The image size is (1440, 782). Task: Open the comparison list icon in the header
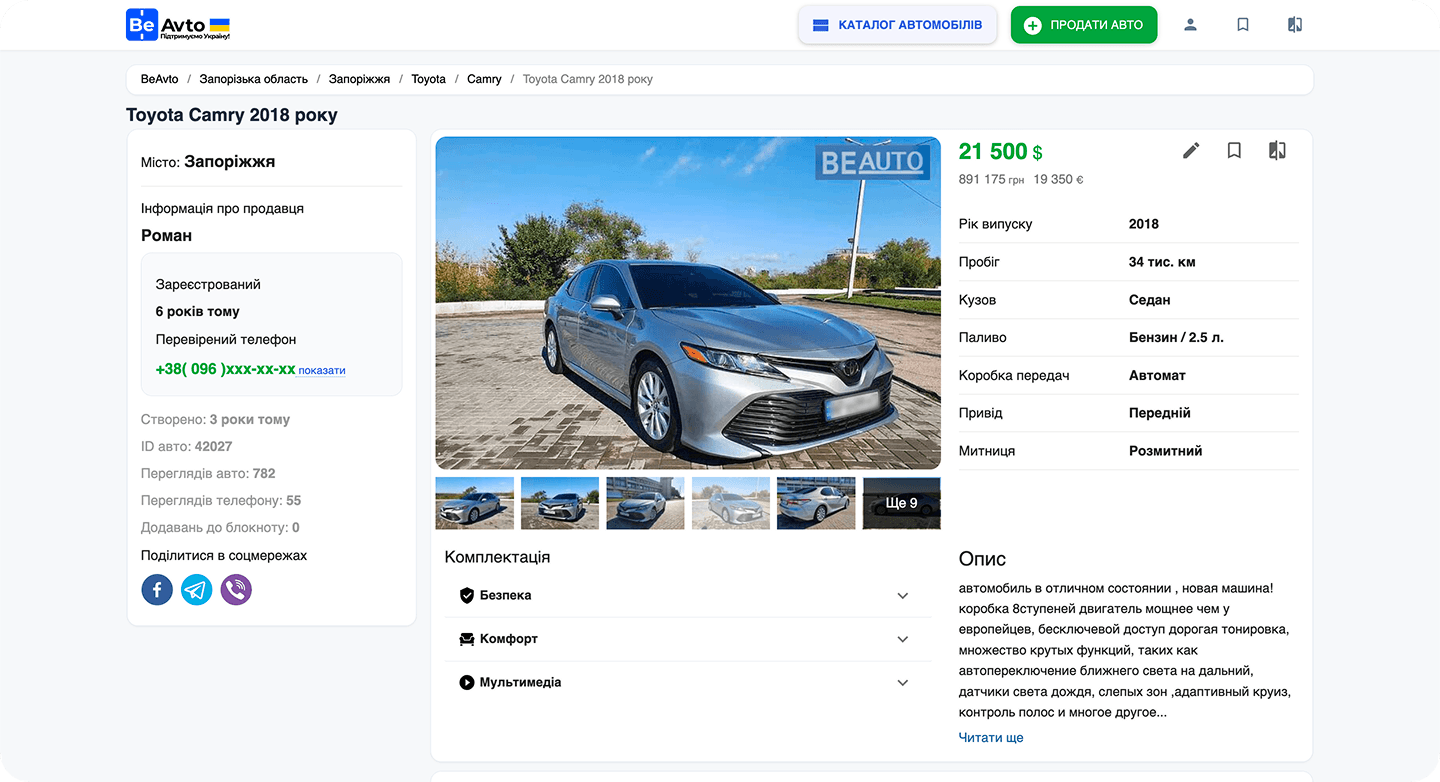(1295, 25)
